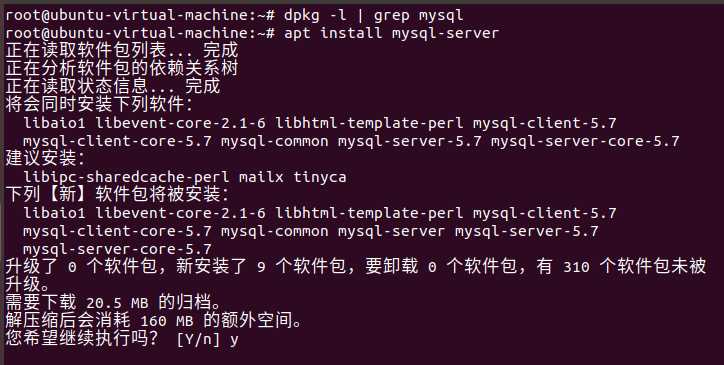Screen dimensions: 724x365
Task: Click 'mysql-common' in the new packages list
Action: 274,231
